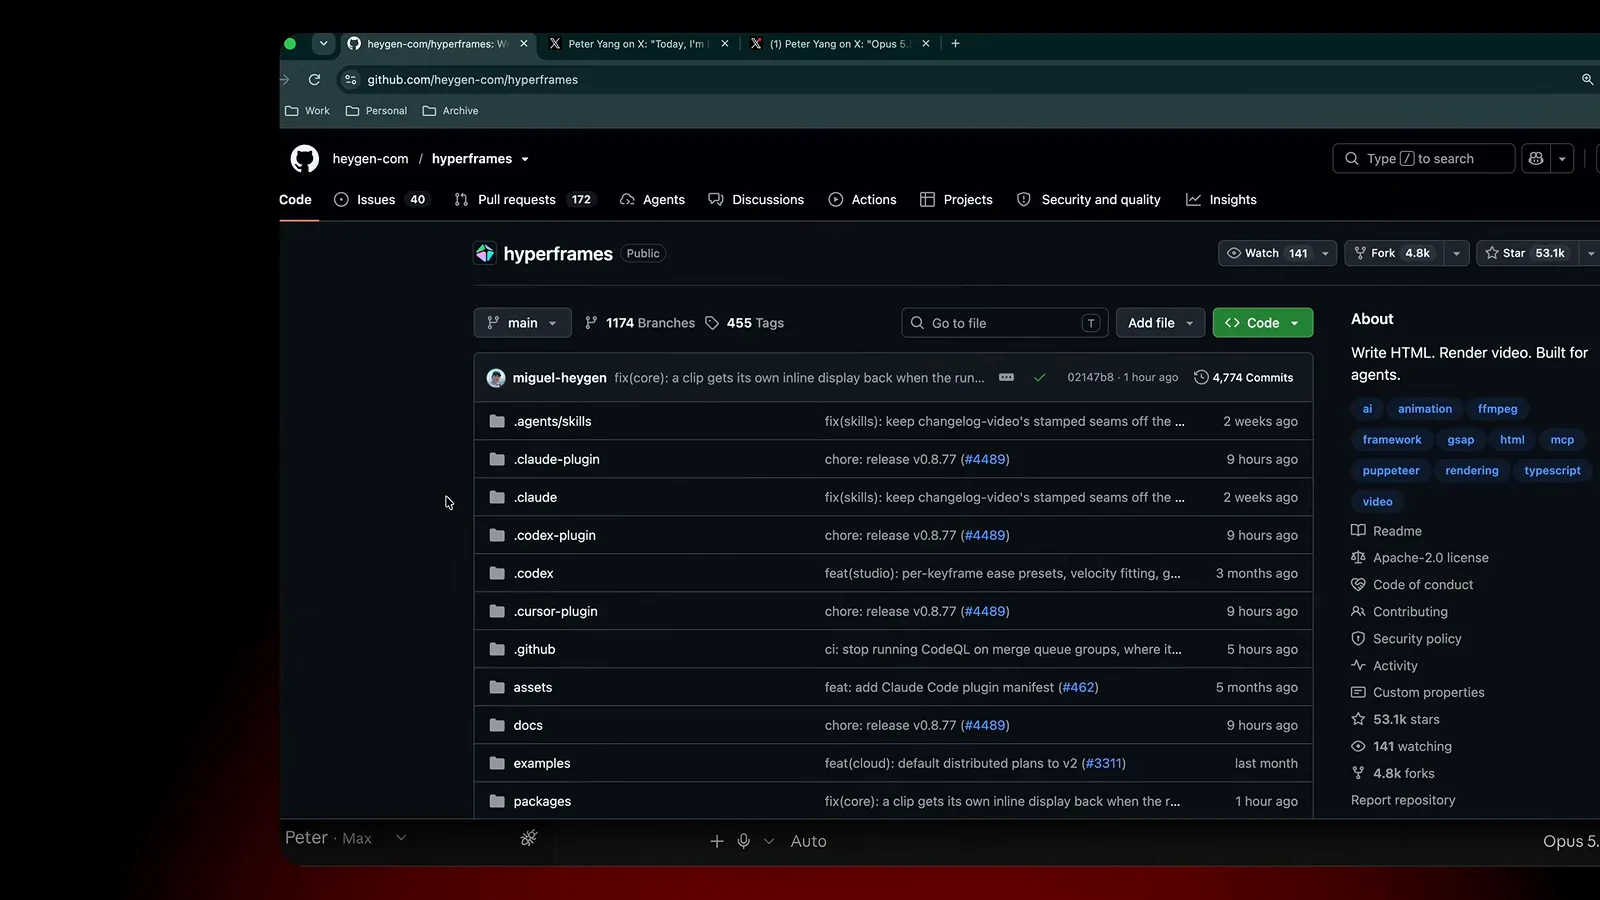1600x900 pixels.
Task: Reload the page with the browser refresh icon
Action: coord(314,80)
